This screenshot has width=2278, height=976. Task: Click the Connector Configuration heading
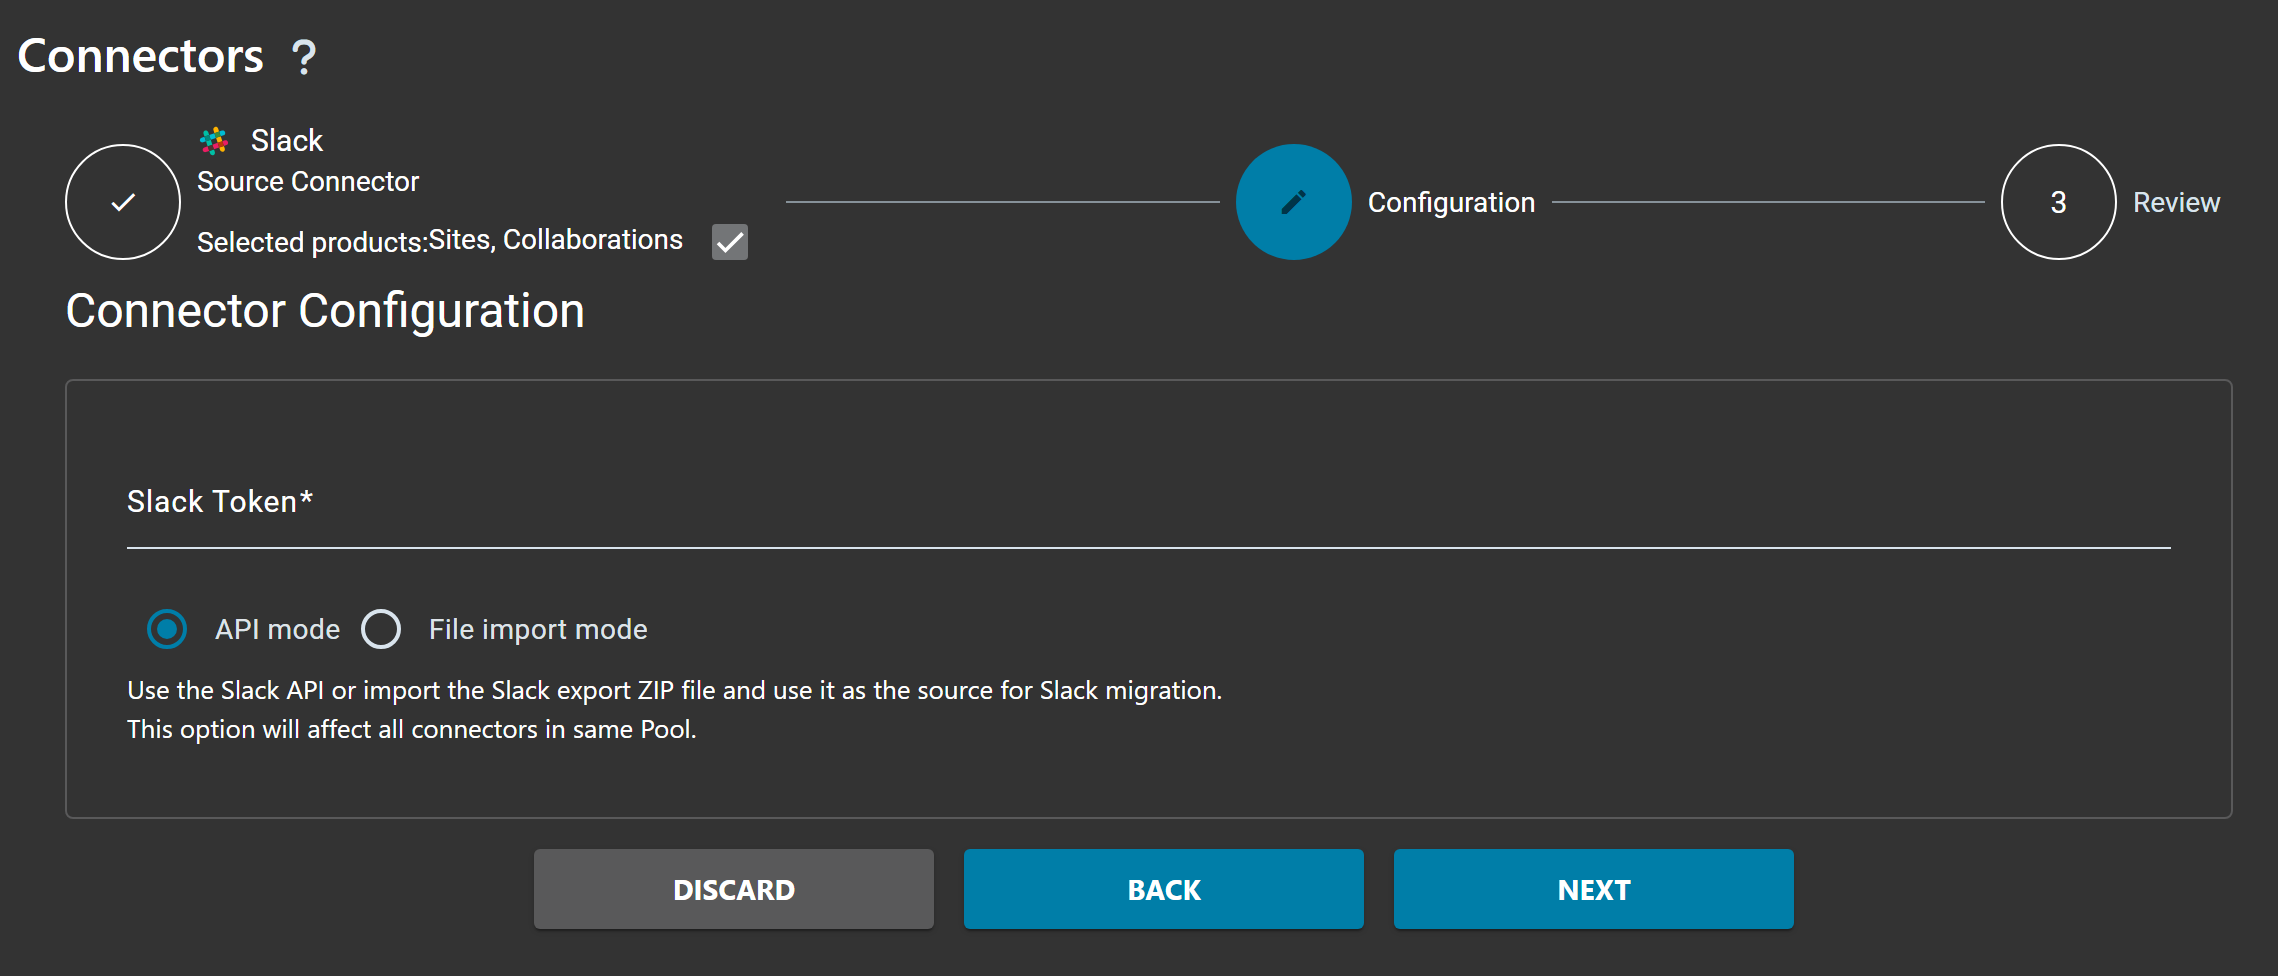(x=325, y=311)
